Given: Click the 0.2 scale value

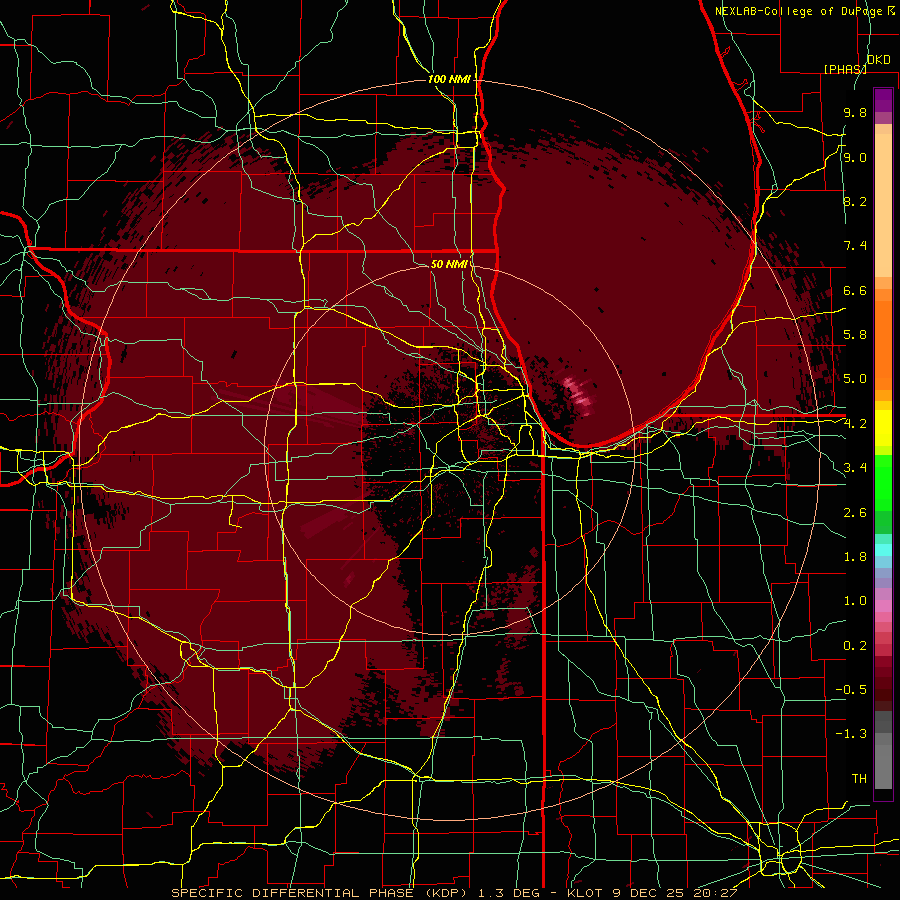Looking at the screenshot, I should point(855,646).
